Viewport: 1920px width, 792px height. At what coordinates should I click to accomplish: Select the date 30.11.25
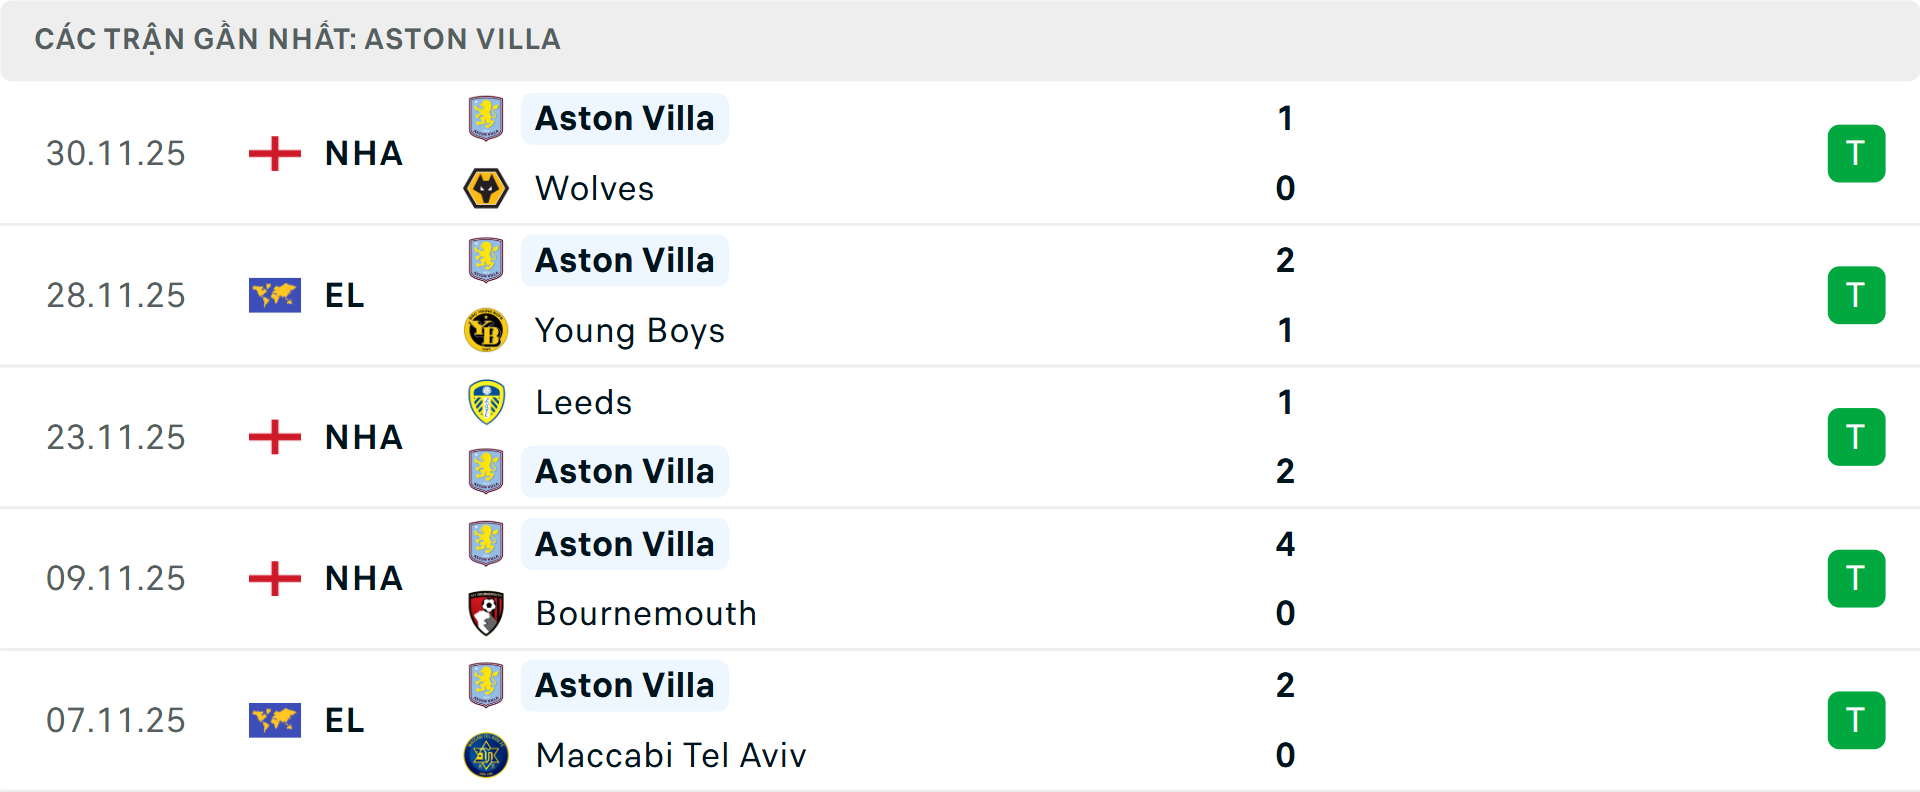coord(116,153)
